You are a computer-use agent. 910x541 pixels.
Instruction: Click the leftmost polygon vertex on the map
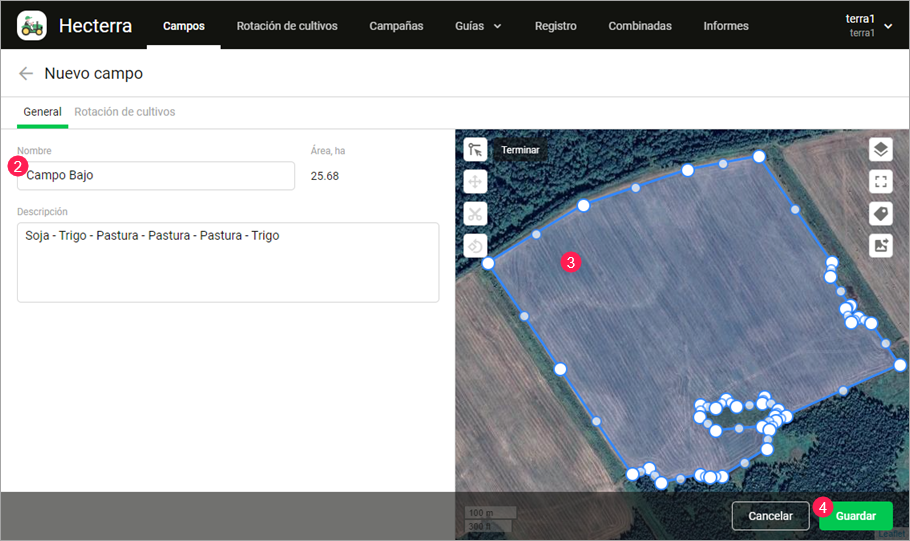click(x=488, y=263)
